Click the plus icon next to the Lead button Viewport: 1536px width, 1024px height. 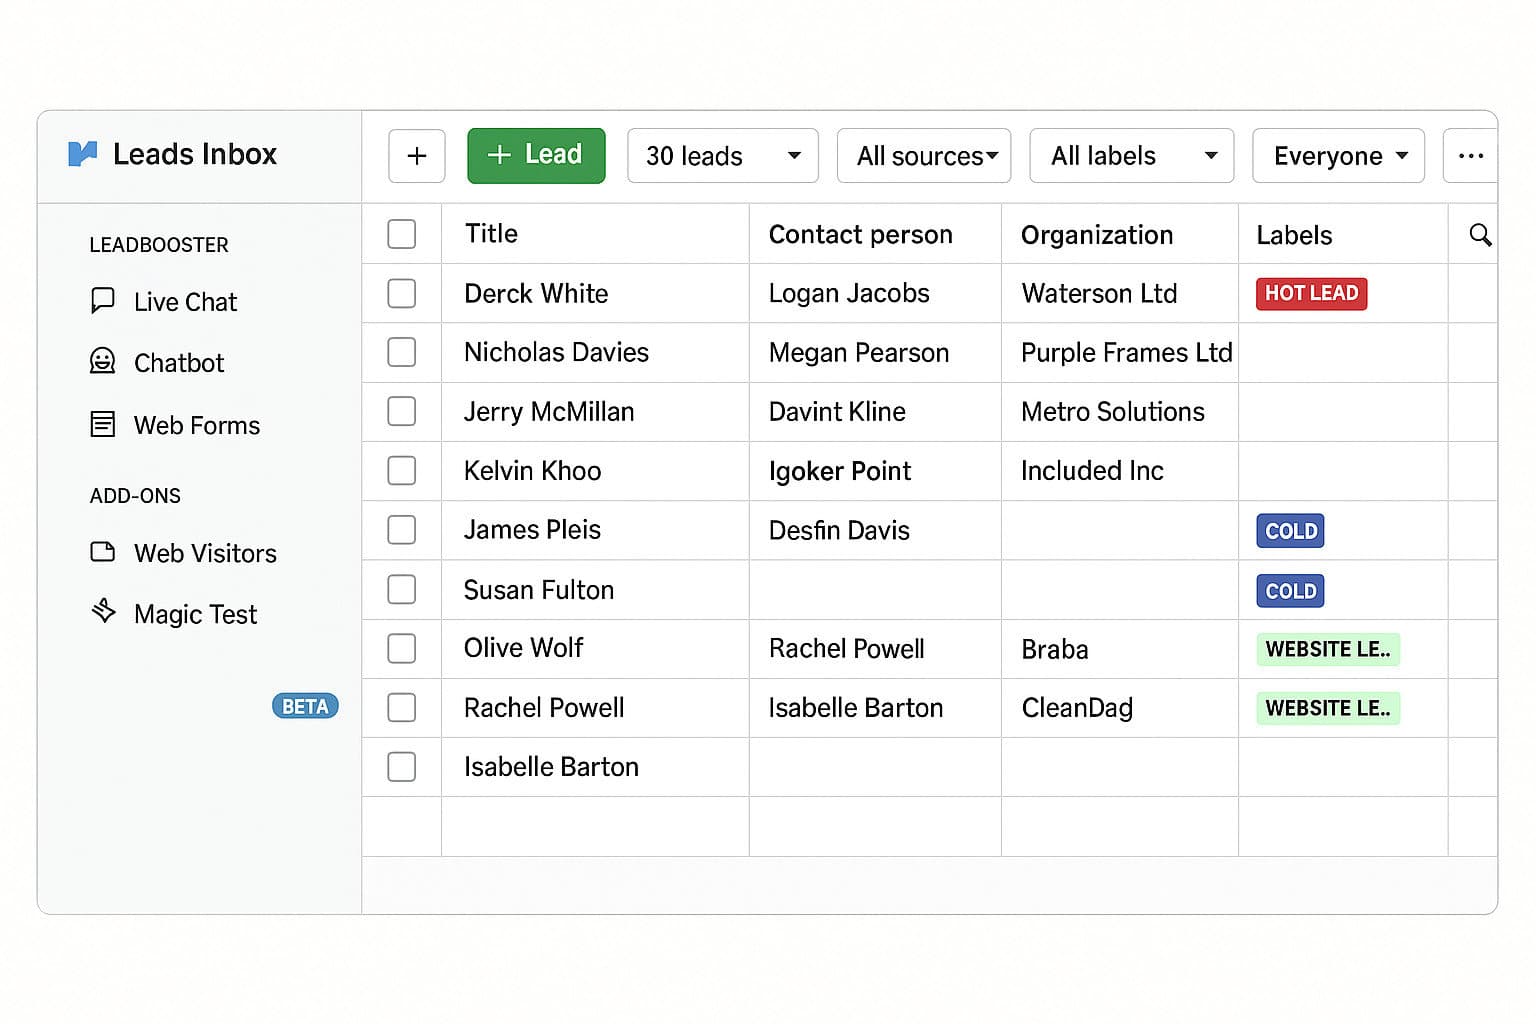tap(416, 156)
